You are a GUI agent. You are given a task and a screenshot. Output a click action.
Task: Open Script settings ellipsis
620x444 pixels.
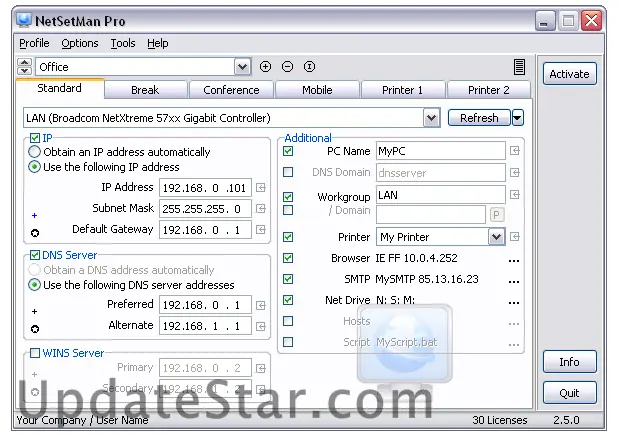pos(514,345)
